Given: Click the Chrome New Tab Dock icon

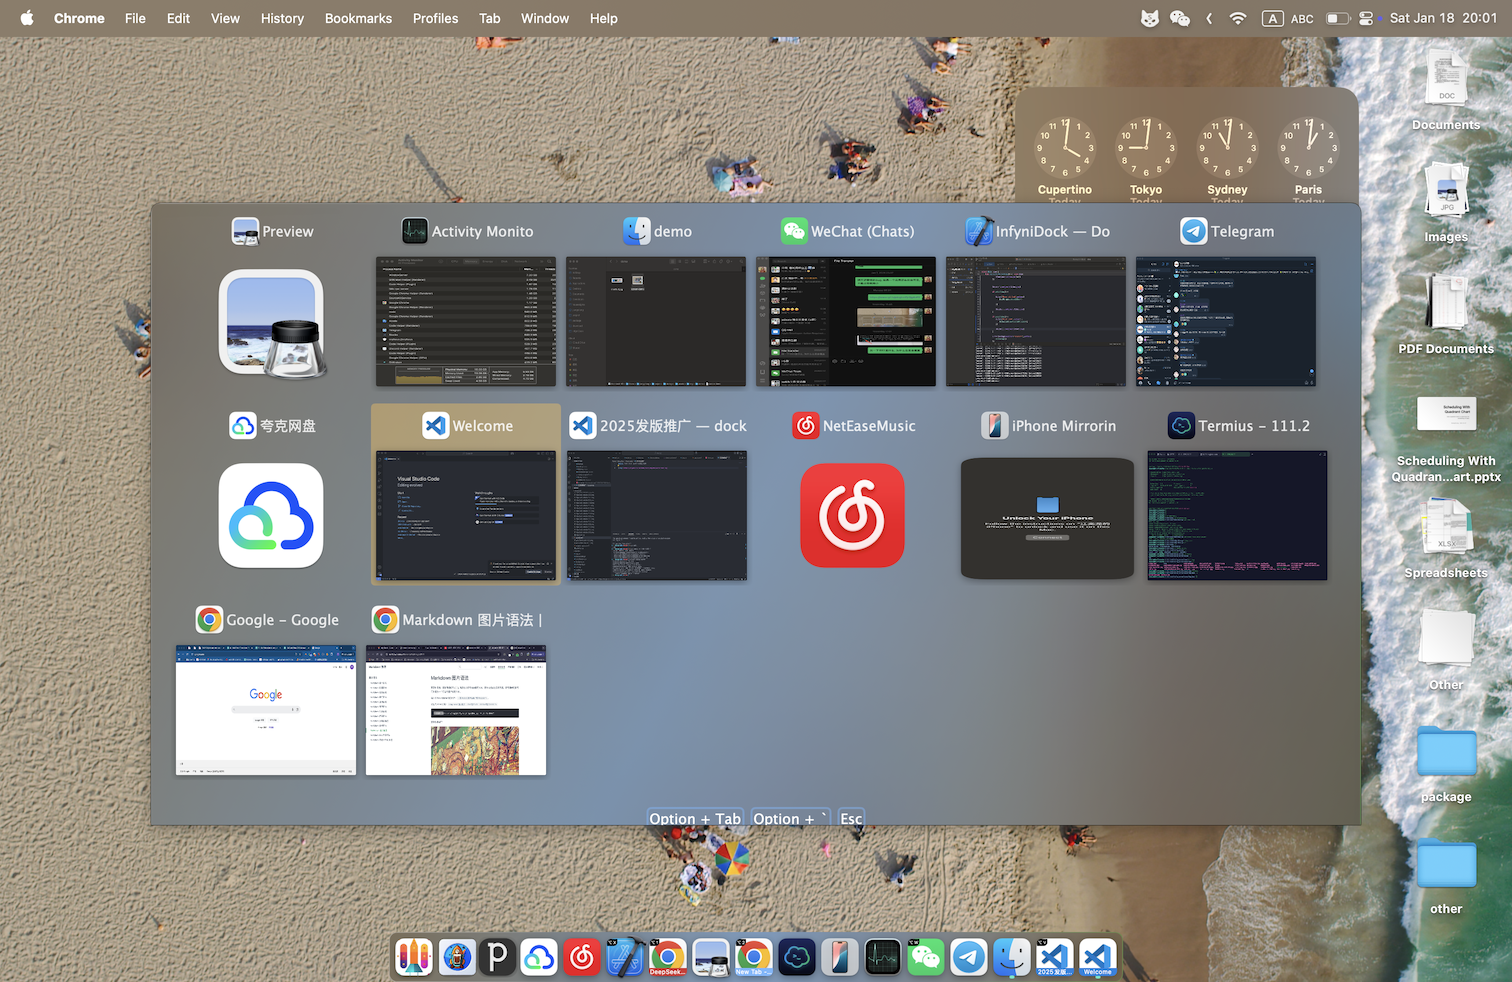Looking at the screenshot, I should [754, 957].
